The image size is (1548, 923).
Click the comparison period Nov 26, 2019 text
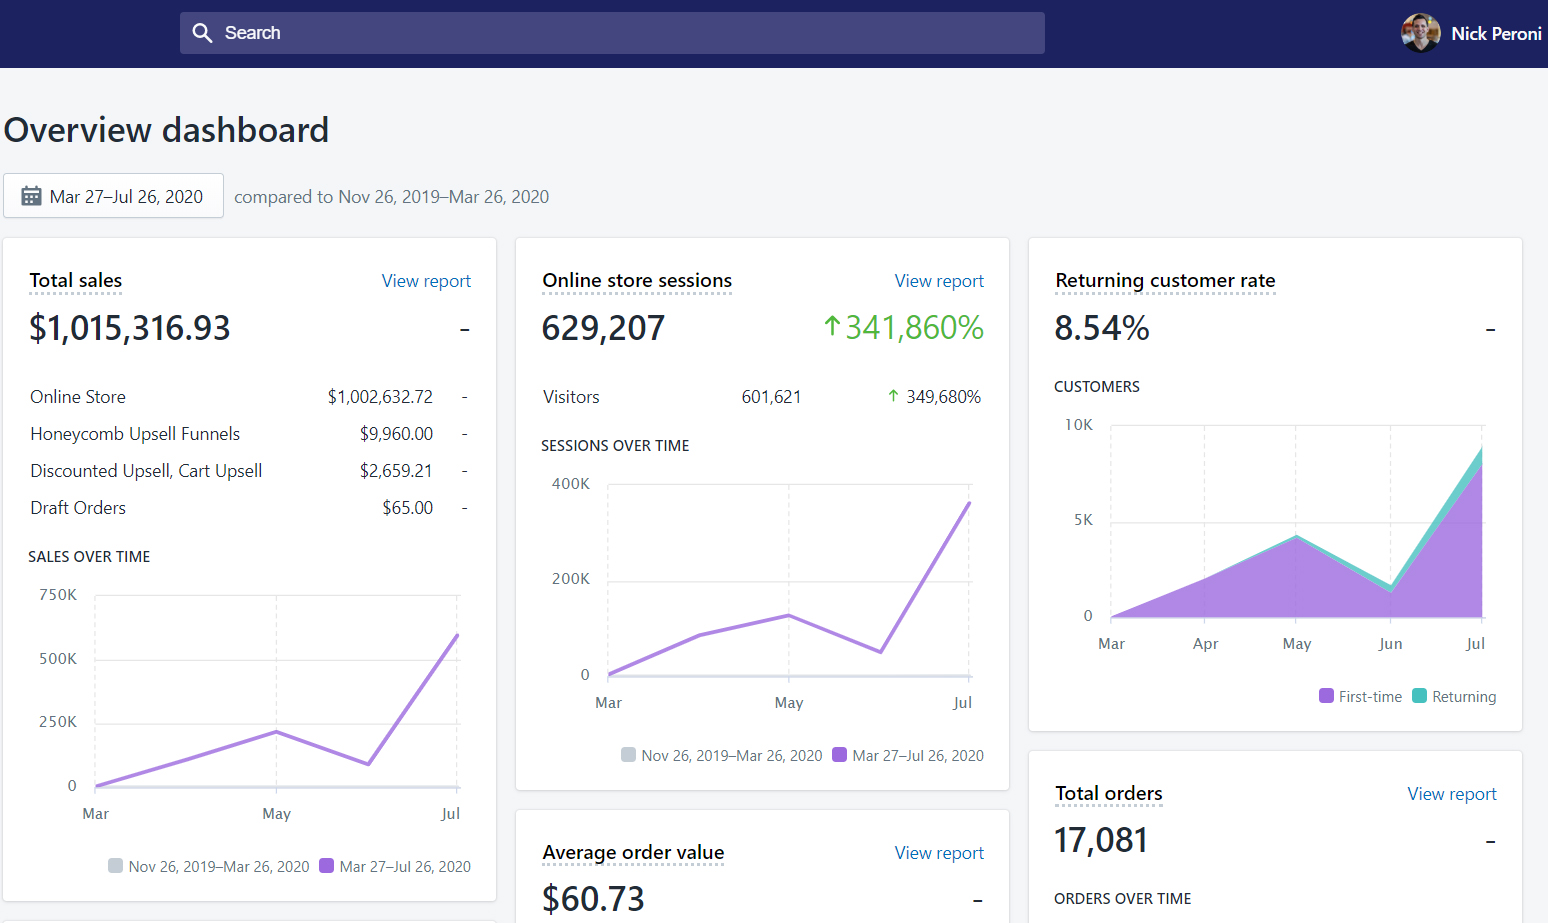pos(391,197)
